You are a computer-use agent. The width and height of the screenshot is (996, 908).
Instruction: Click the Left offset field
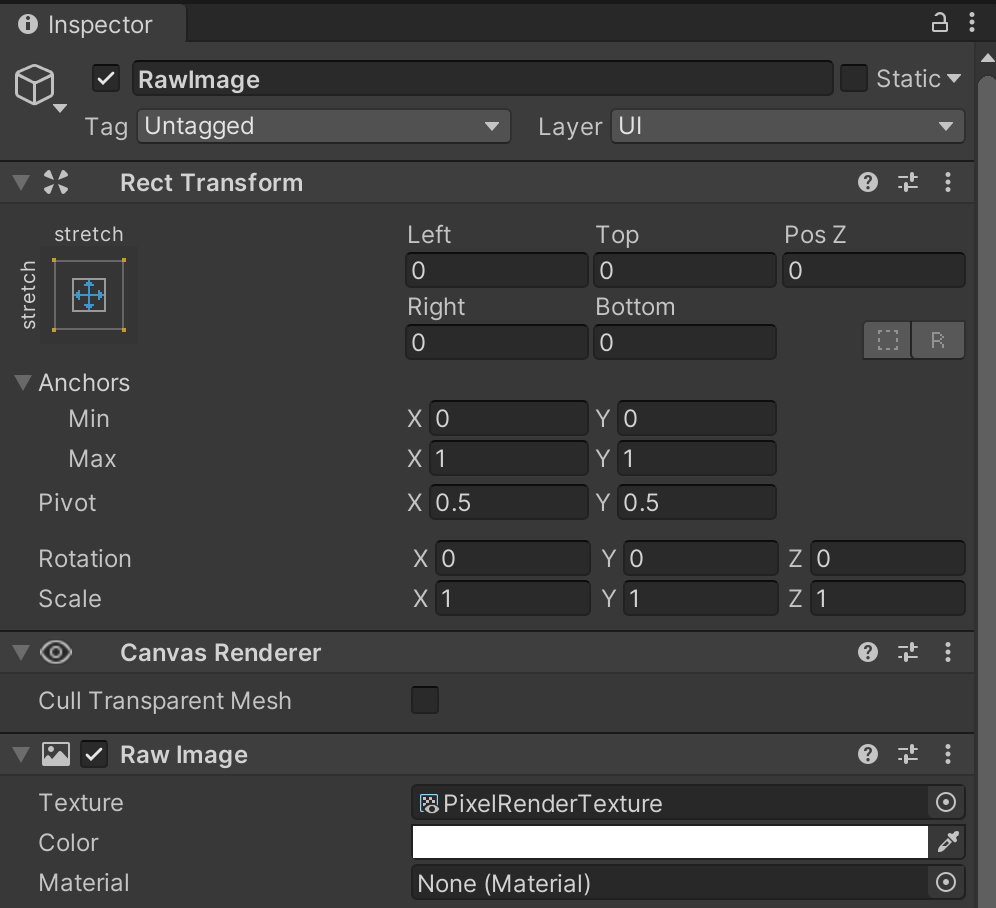[x=497, y=271]
